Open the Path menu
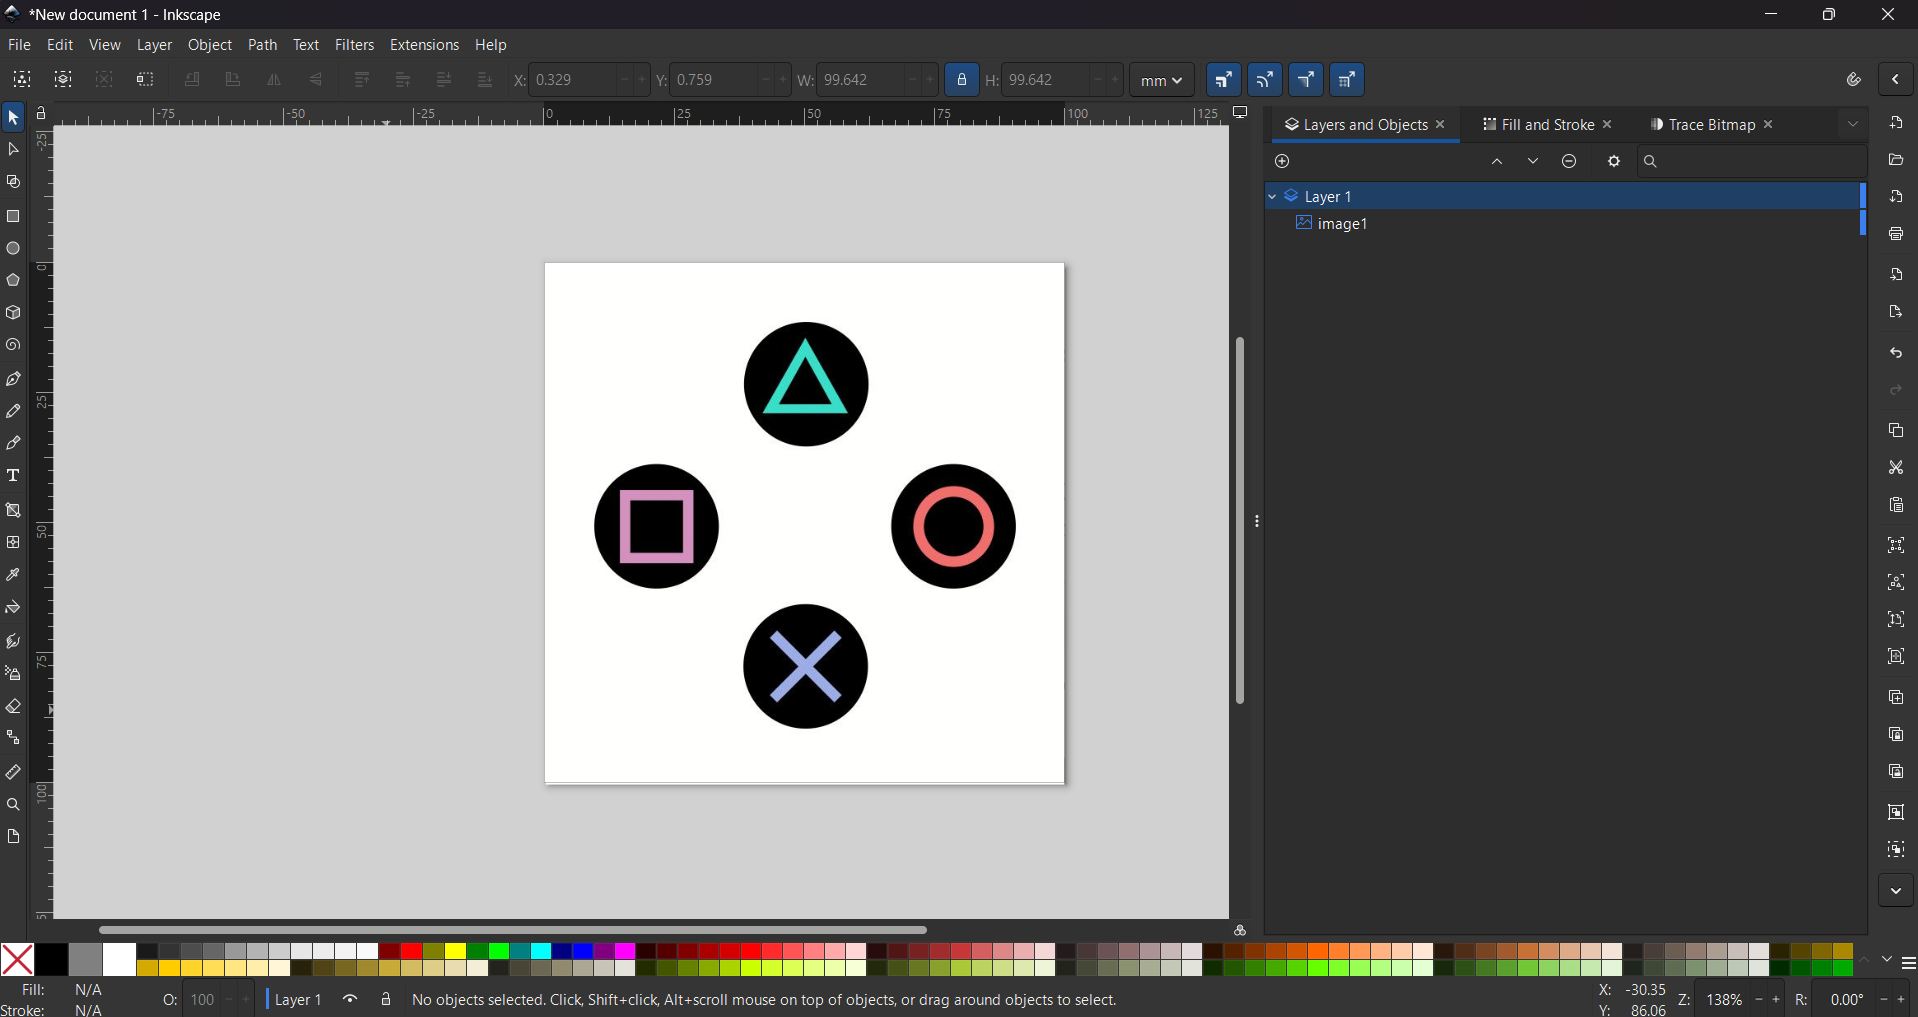The height and width of the screenshot is (1017, 1918). click(262, 45)
